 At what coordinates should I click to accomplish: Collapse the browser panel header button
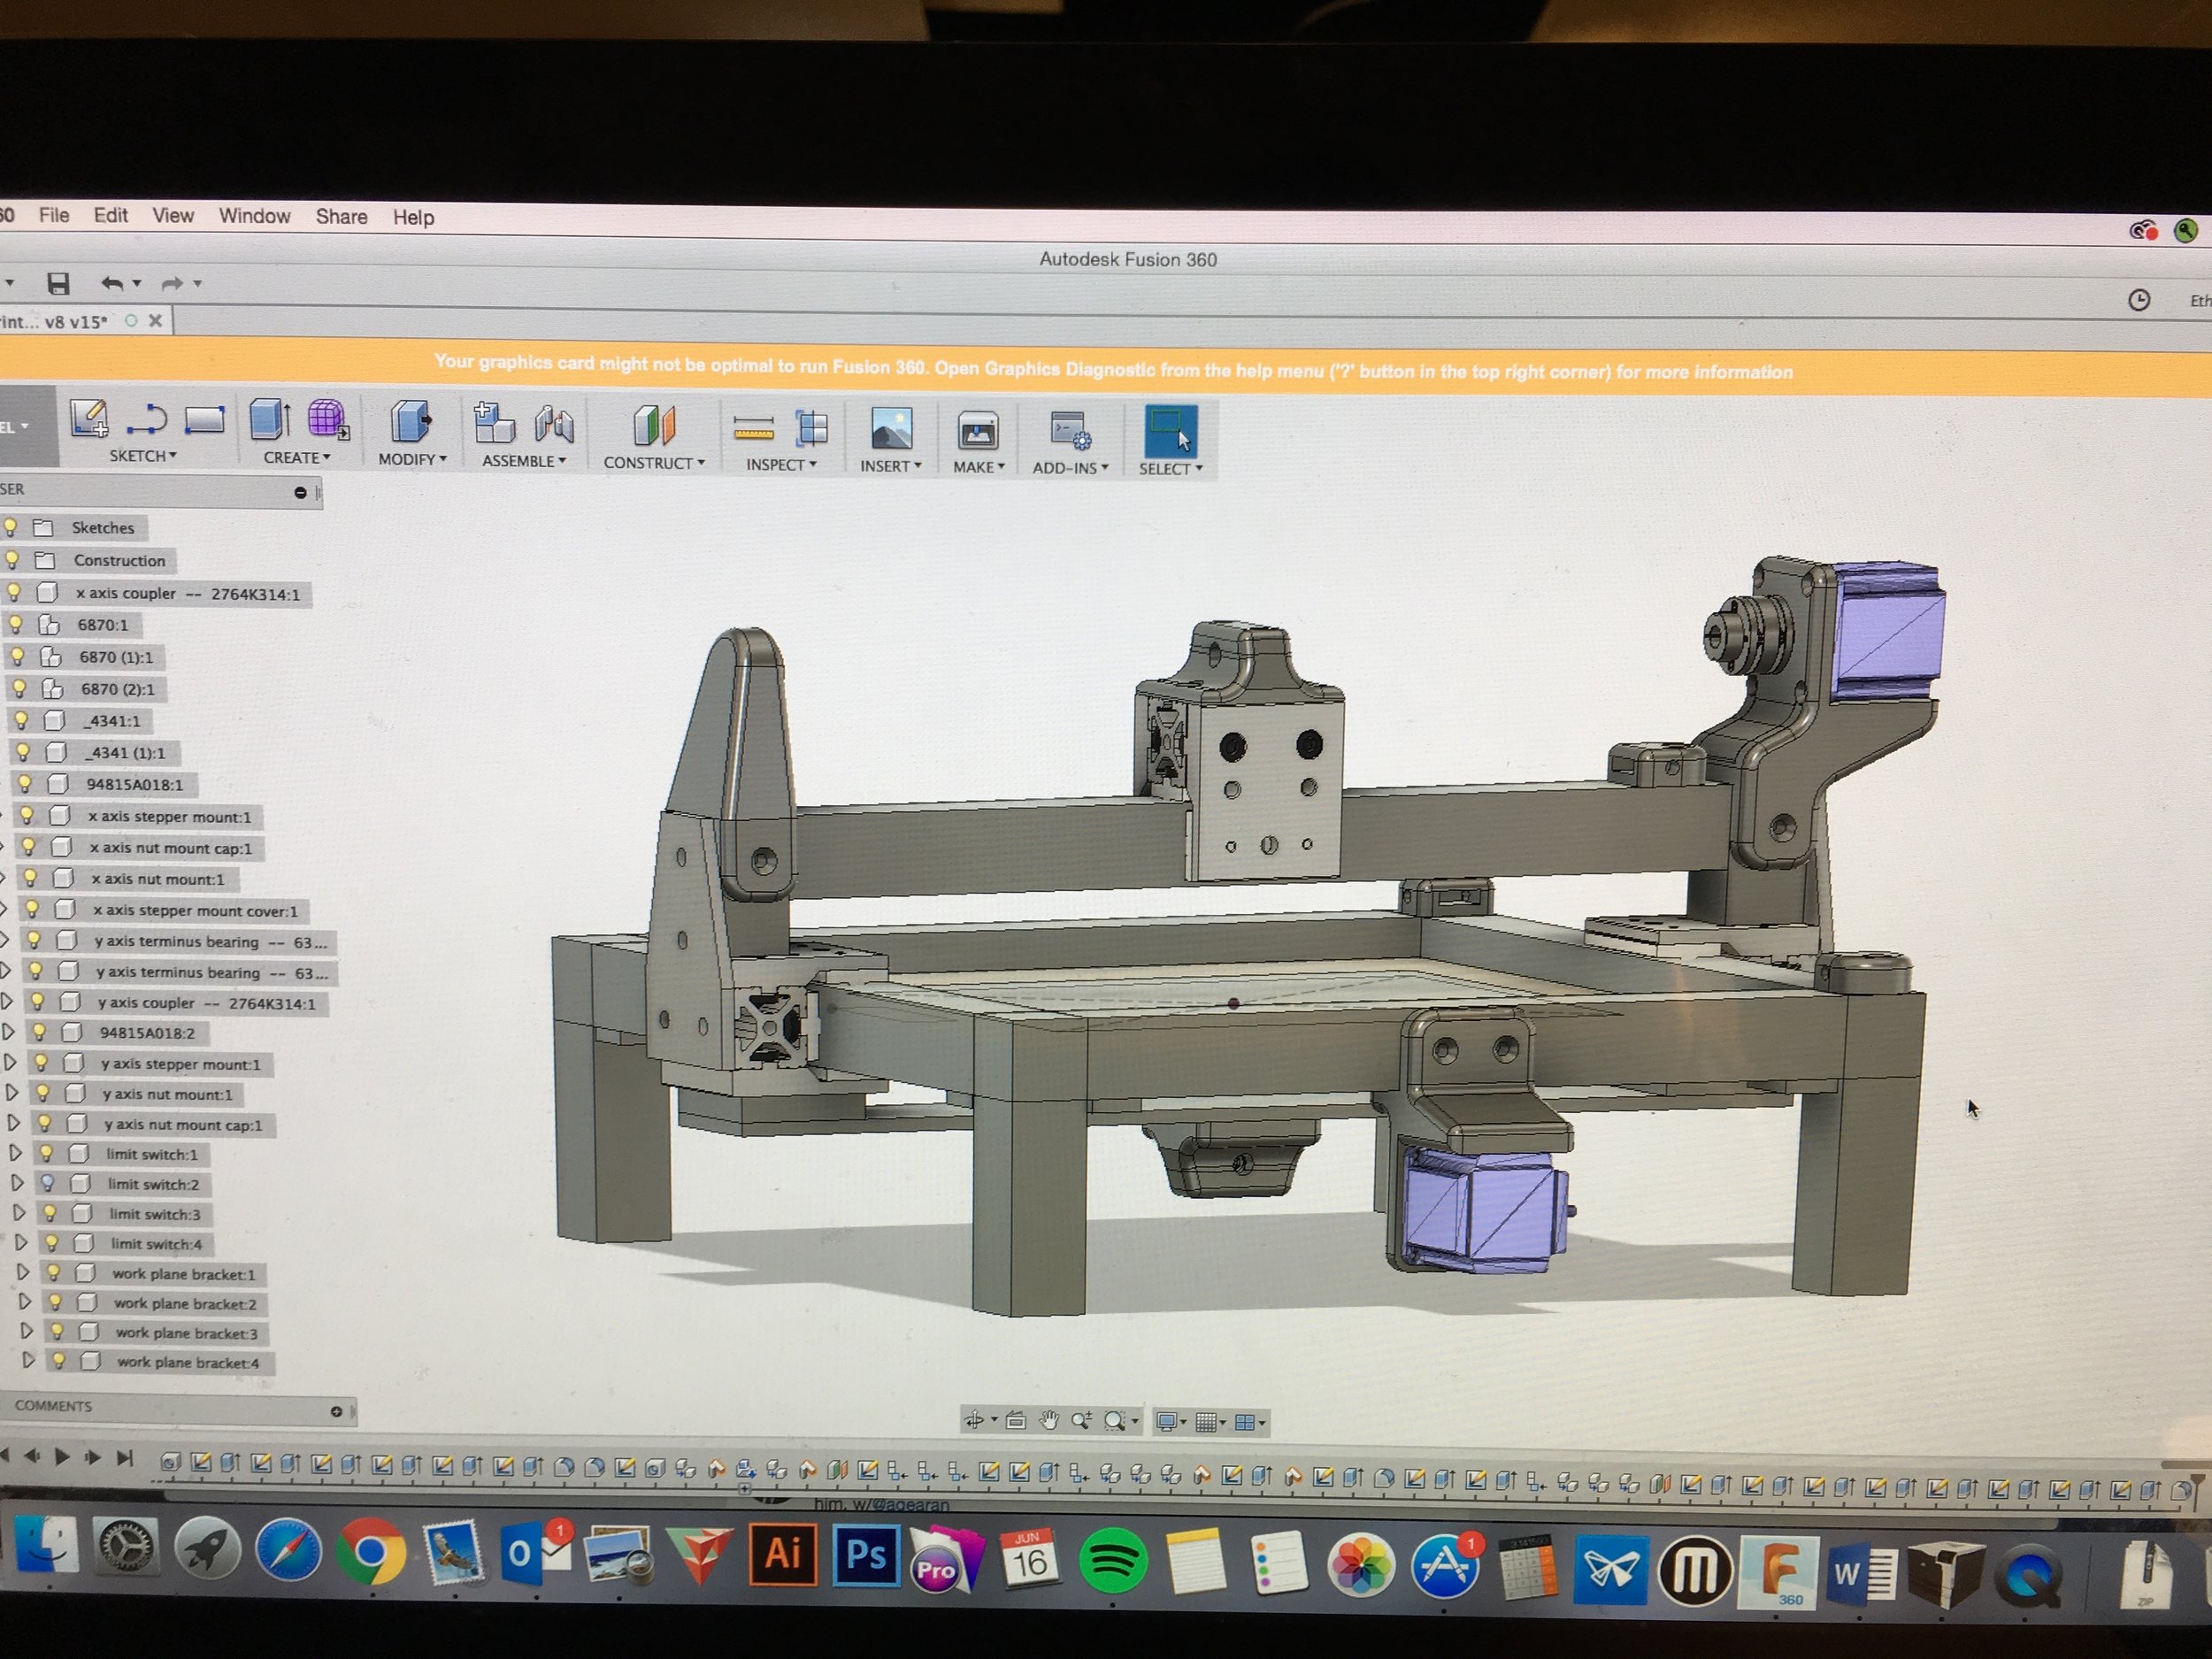coord(300,492)
